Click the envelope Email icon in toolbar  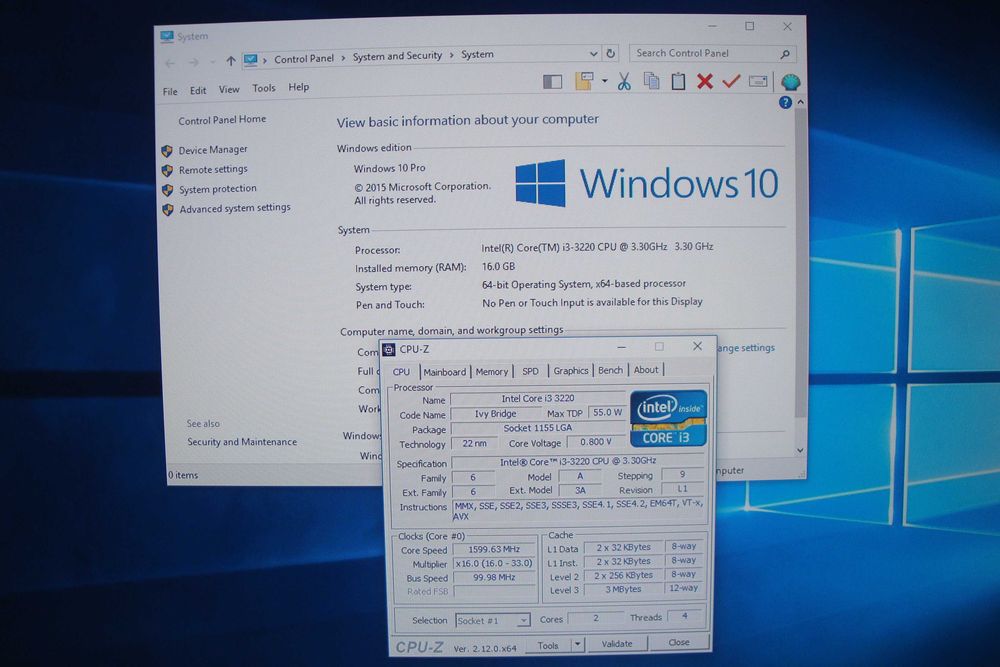[758, 81]
